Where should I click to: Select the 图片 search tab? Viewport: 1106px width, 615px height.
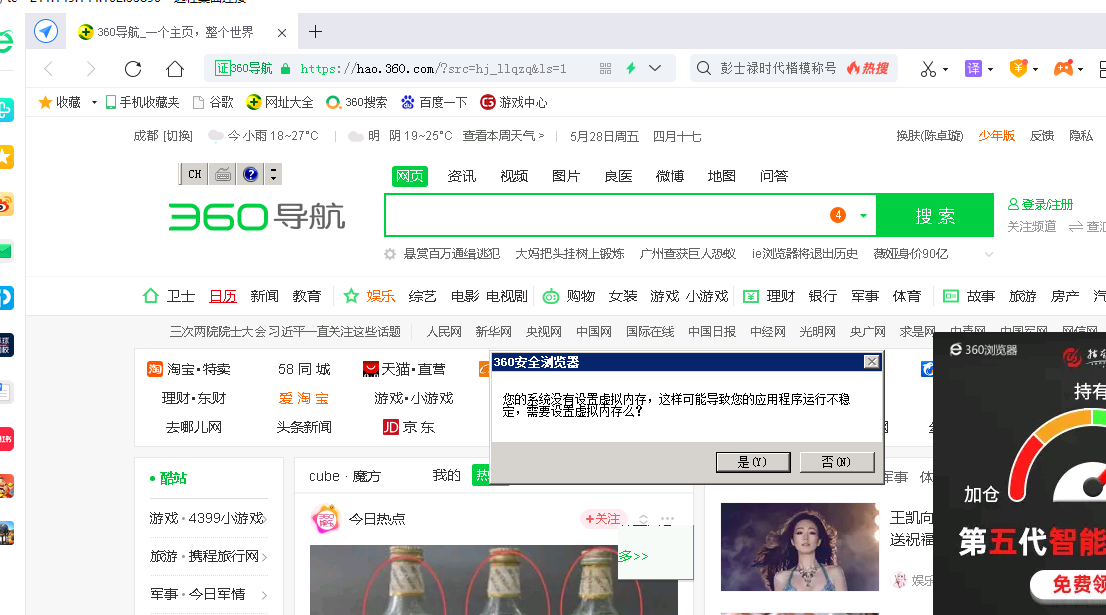tap(566, 176)
